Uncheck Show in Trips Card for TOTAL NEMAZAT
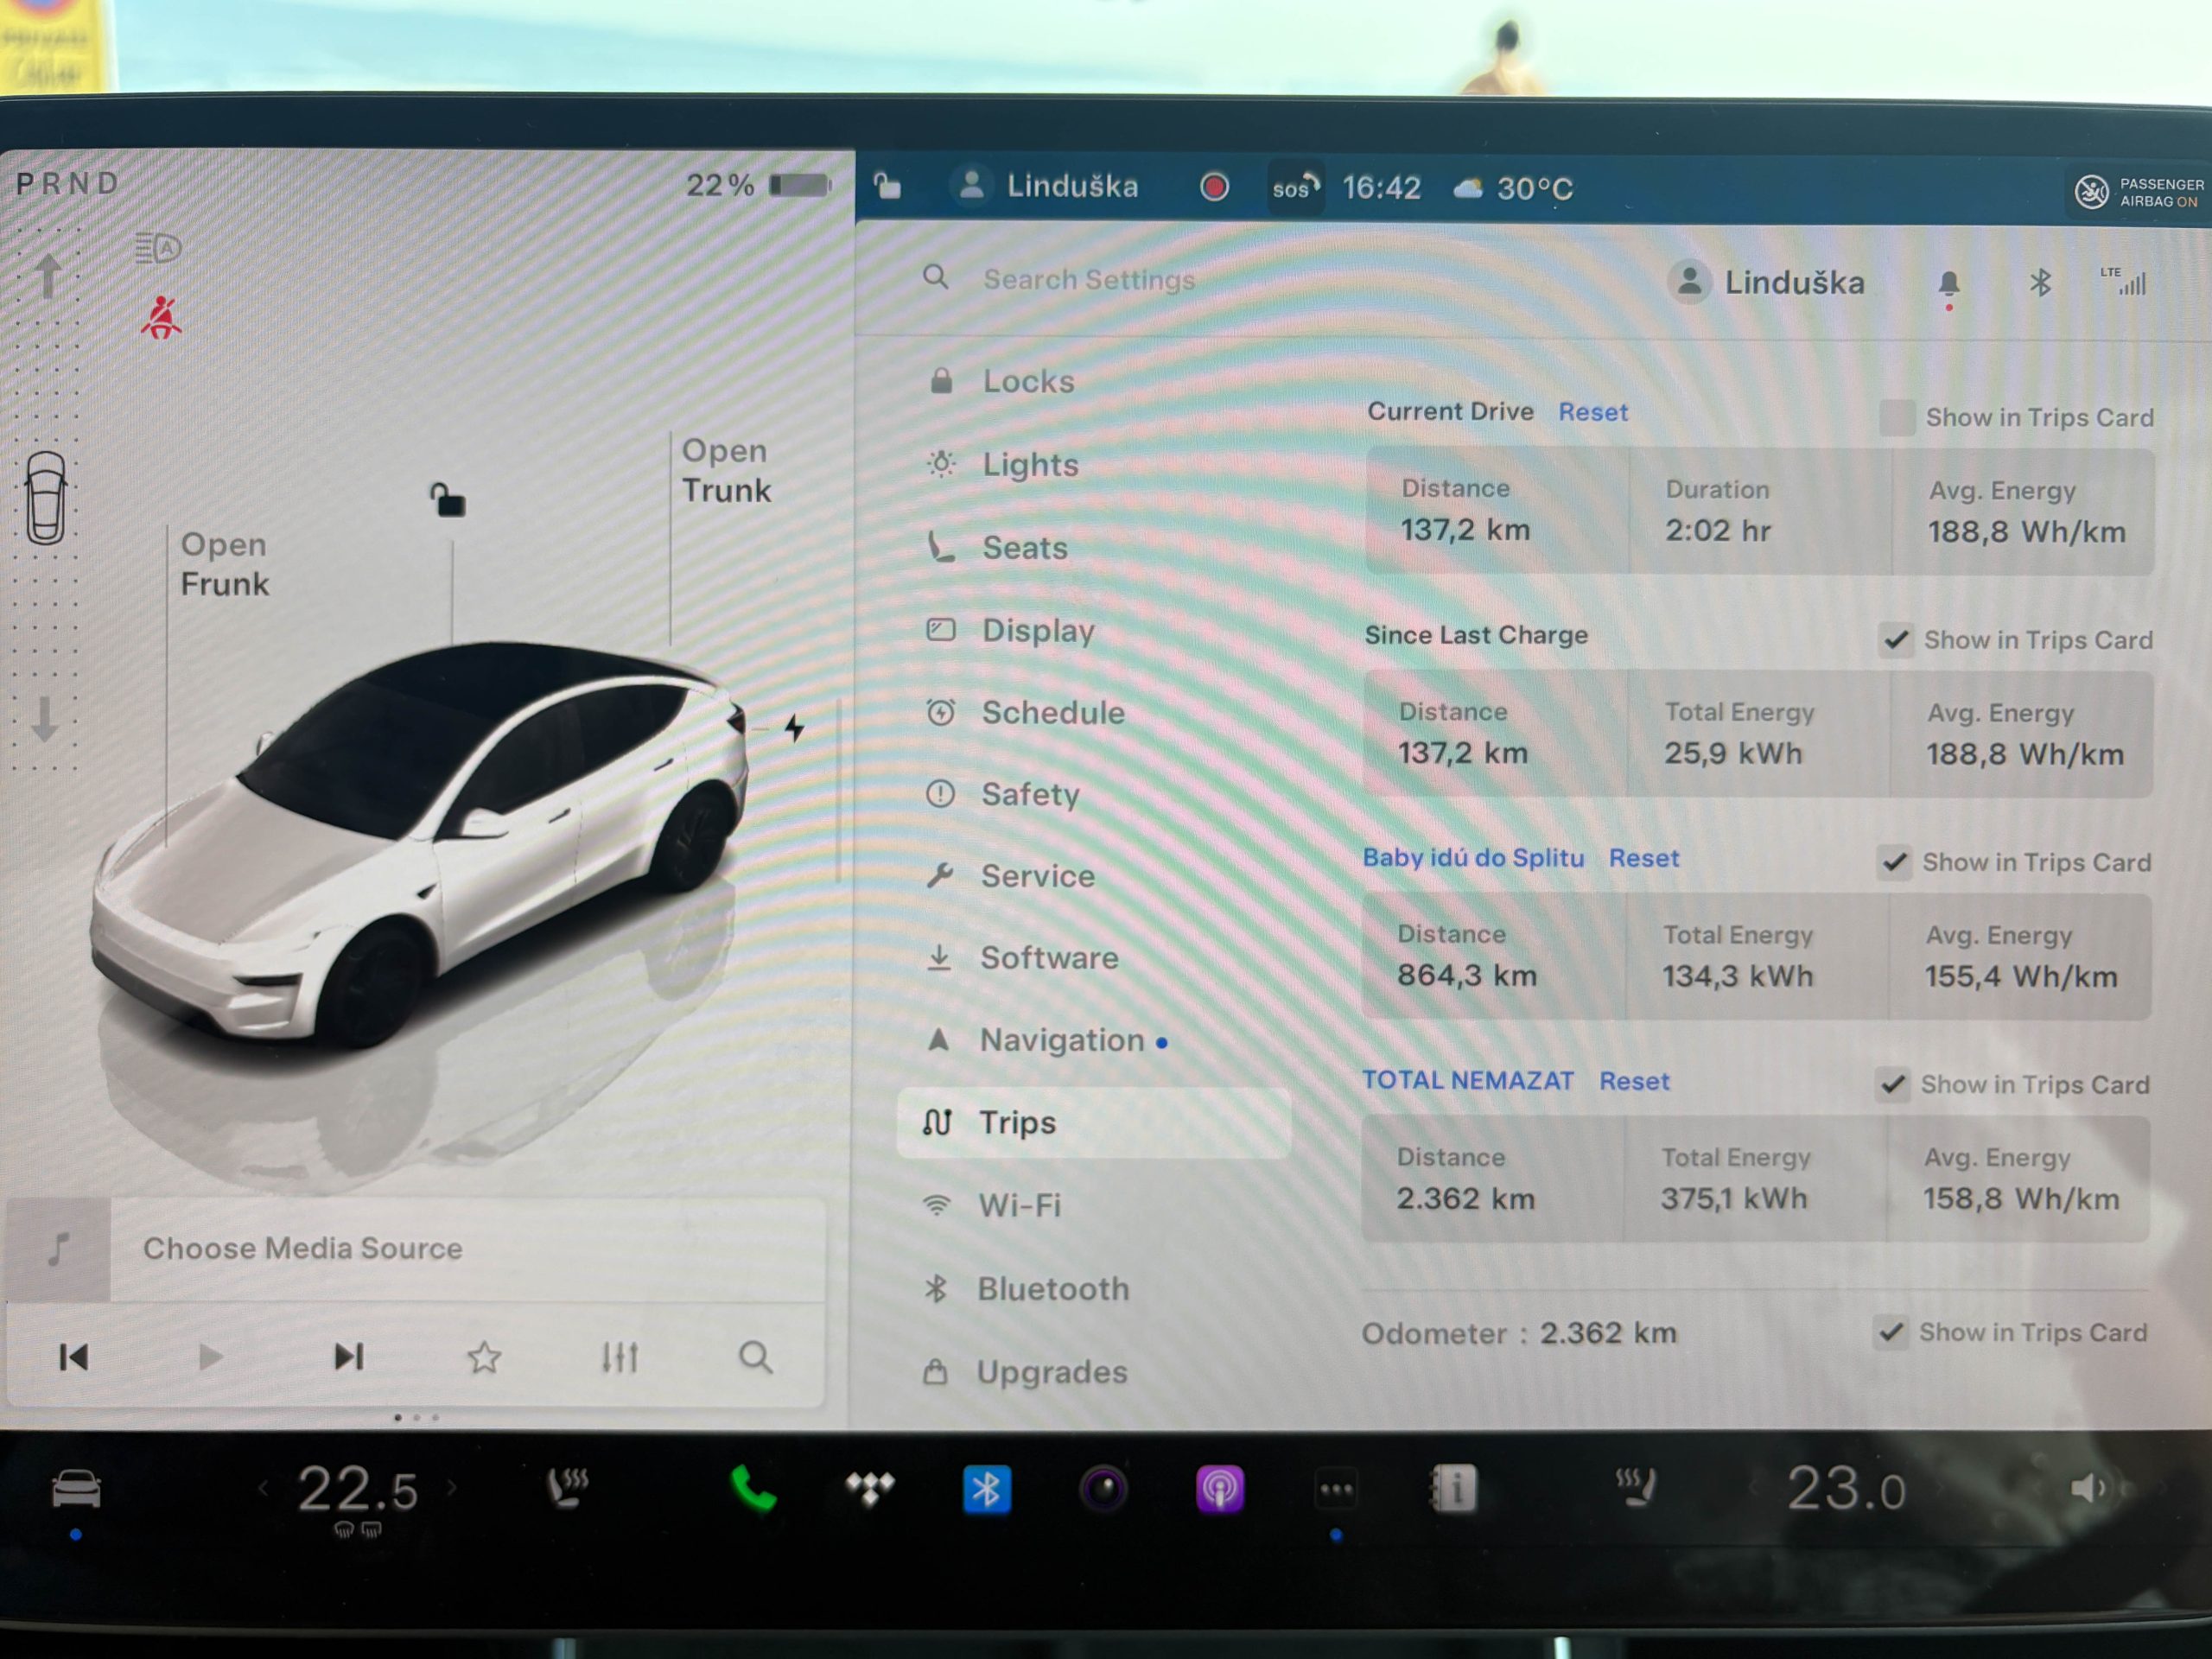 click(x=1892, y=1084)
